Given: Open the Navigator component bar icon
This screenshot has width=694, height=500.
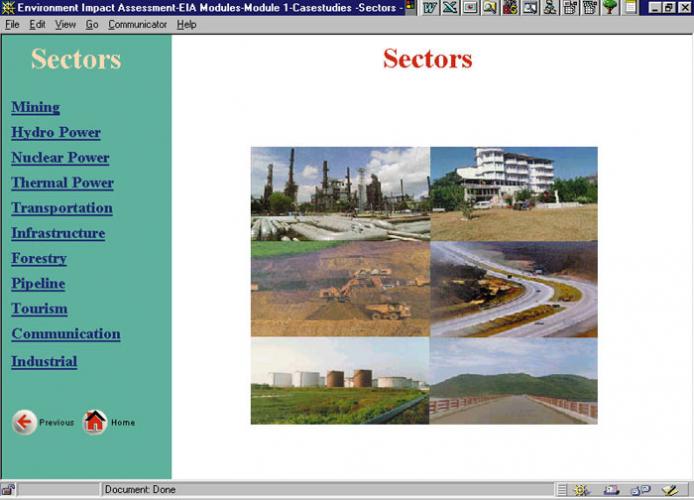Looking at the screenshot, I should pos(582,490).
